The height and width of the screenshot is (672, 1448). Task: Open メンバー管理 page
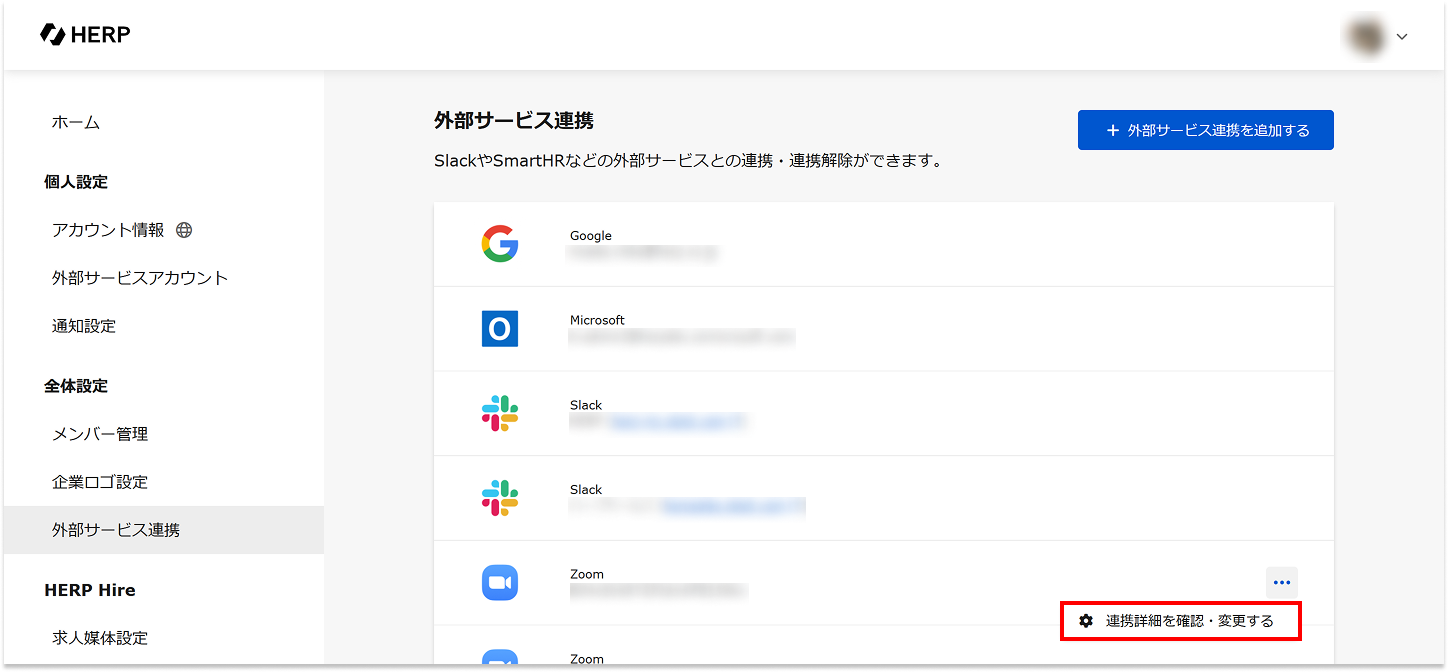pos(100,434)
